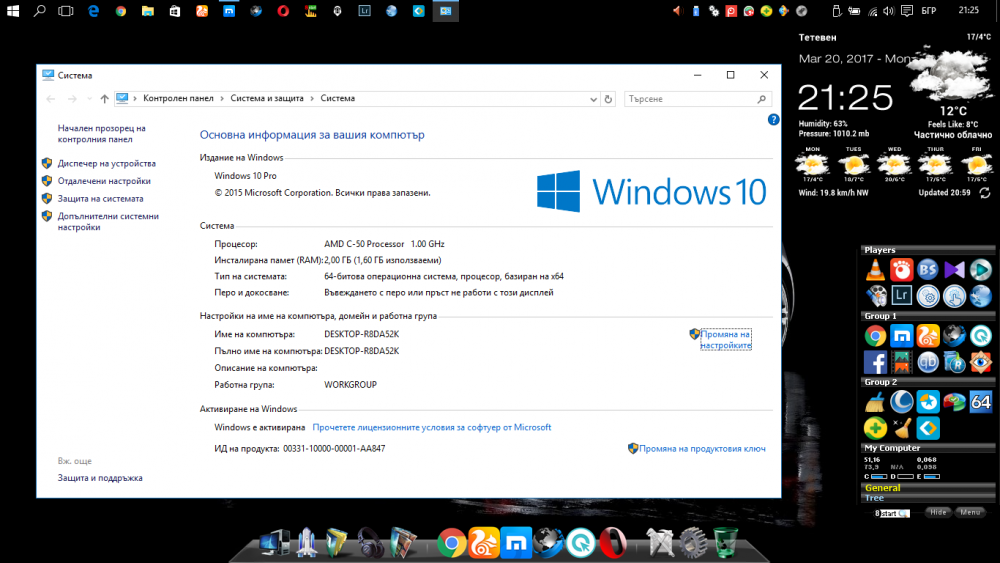This screenshot has width=1000, height=563.
Task: Open qBittorrent icon in Group 1 panel
Action: [x=928, y=362]
